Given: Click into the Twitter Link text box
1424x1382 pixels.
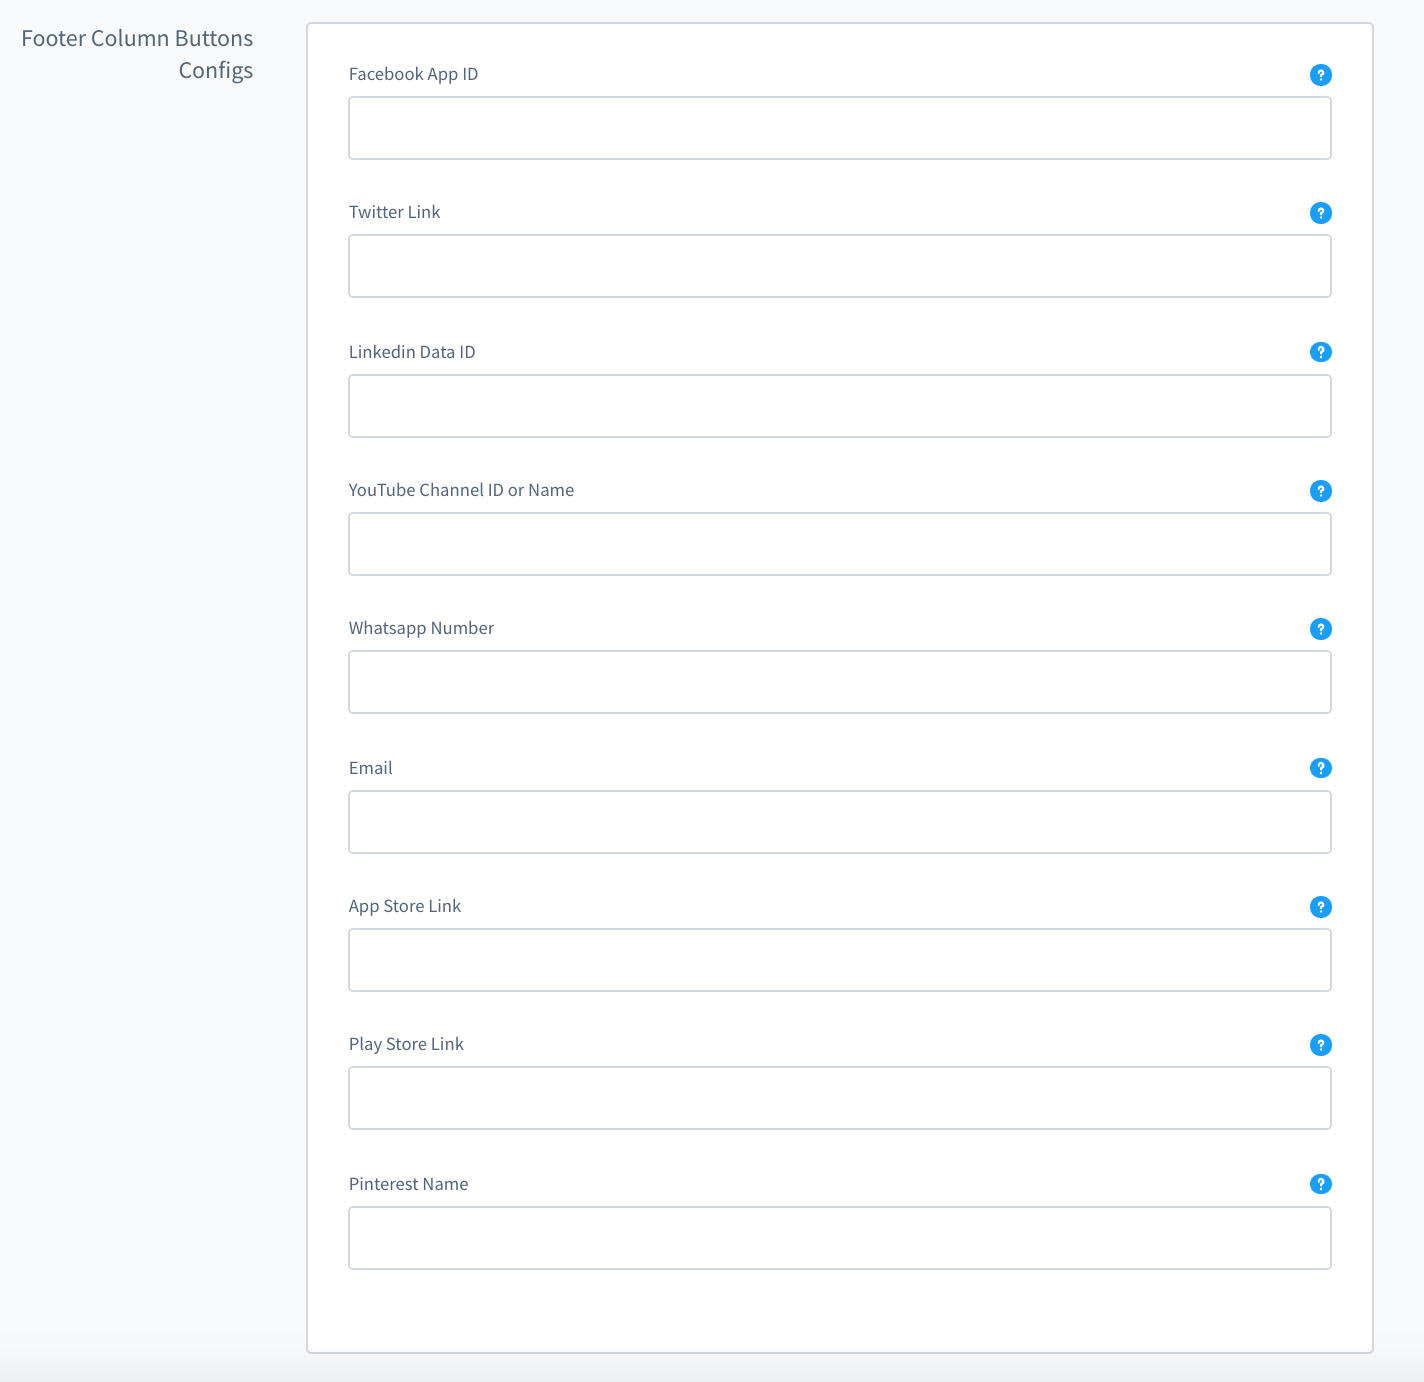Looking at the screenshot, I should pyautogui.click(x=840, y=266).
